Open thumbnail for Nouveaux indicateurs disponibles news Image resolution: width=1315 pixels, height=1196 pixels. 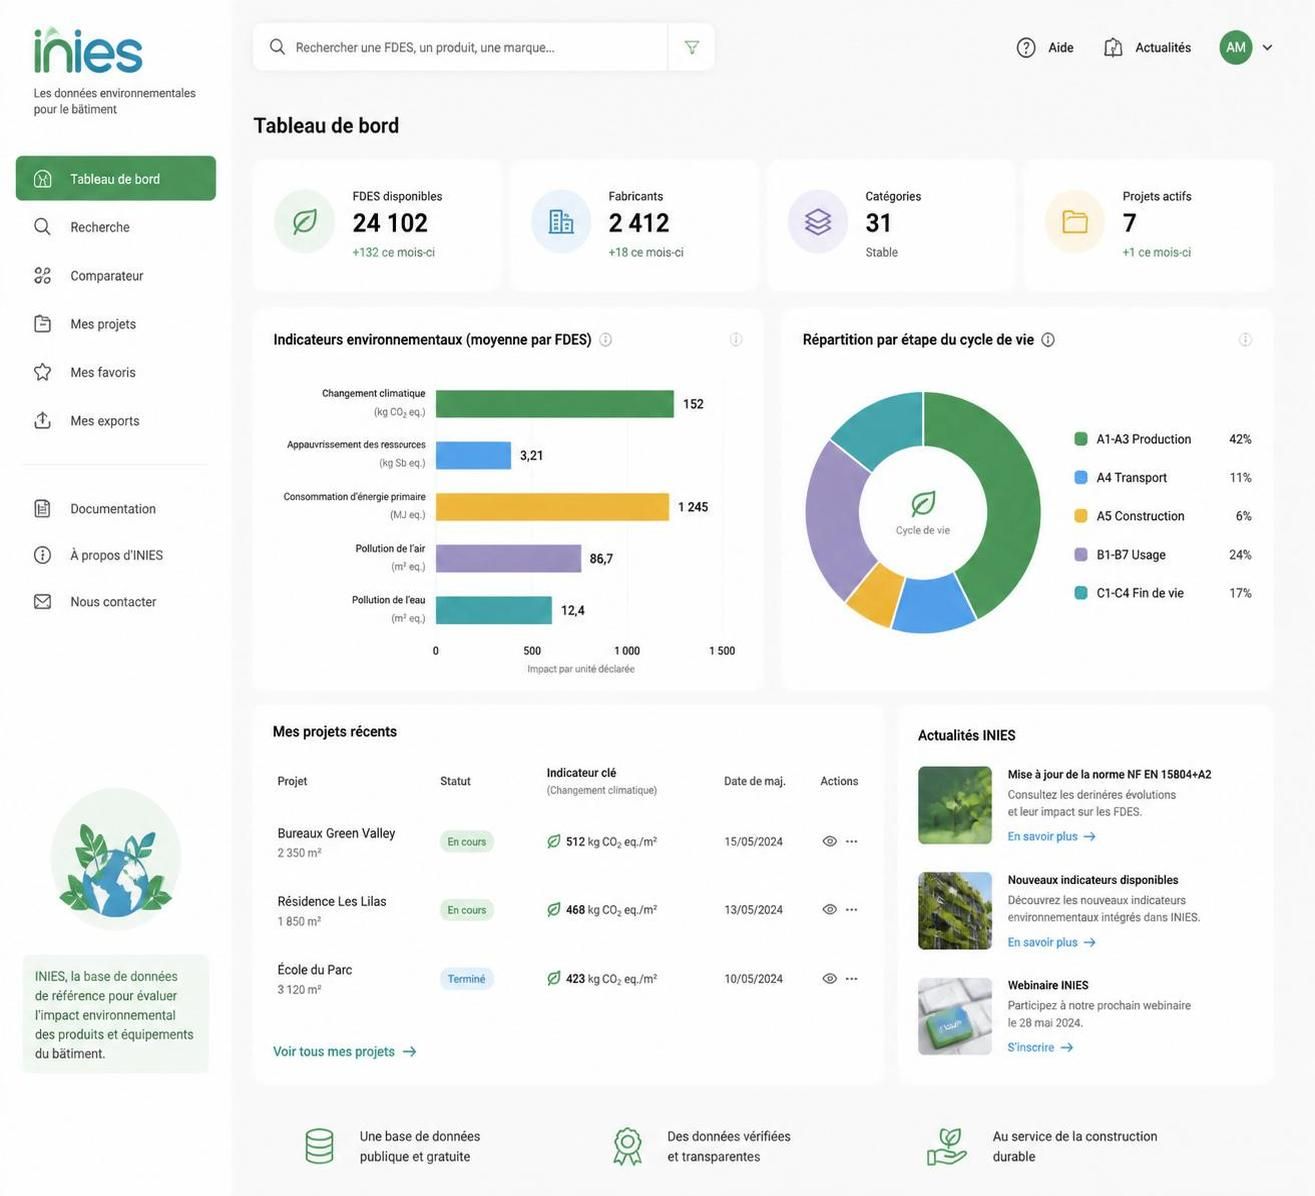(955, 911)
